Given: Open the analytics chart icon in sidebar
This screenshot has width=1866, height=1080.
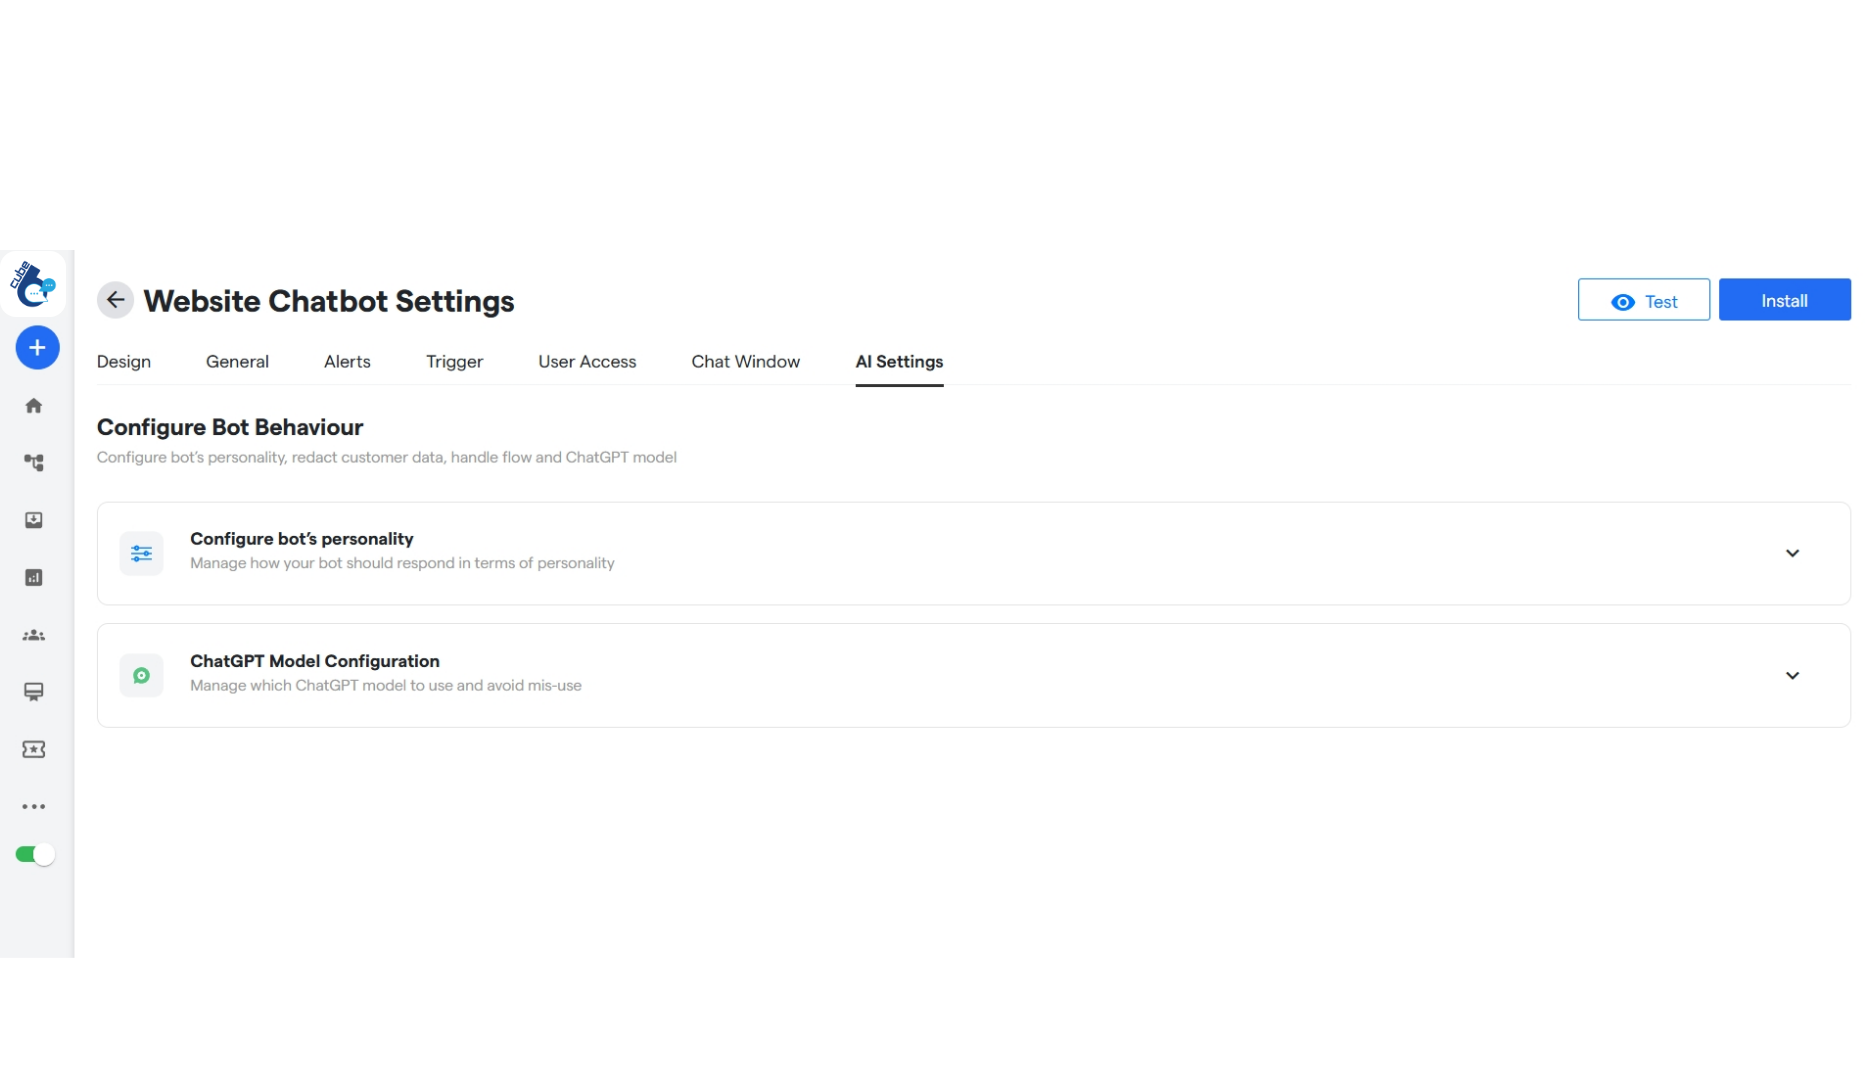Looking at the screenshot, I should [x=34, y=578].
